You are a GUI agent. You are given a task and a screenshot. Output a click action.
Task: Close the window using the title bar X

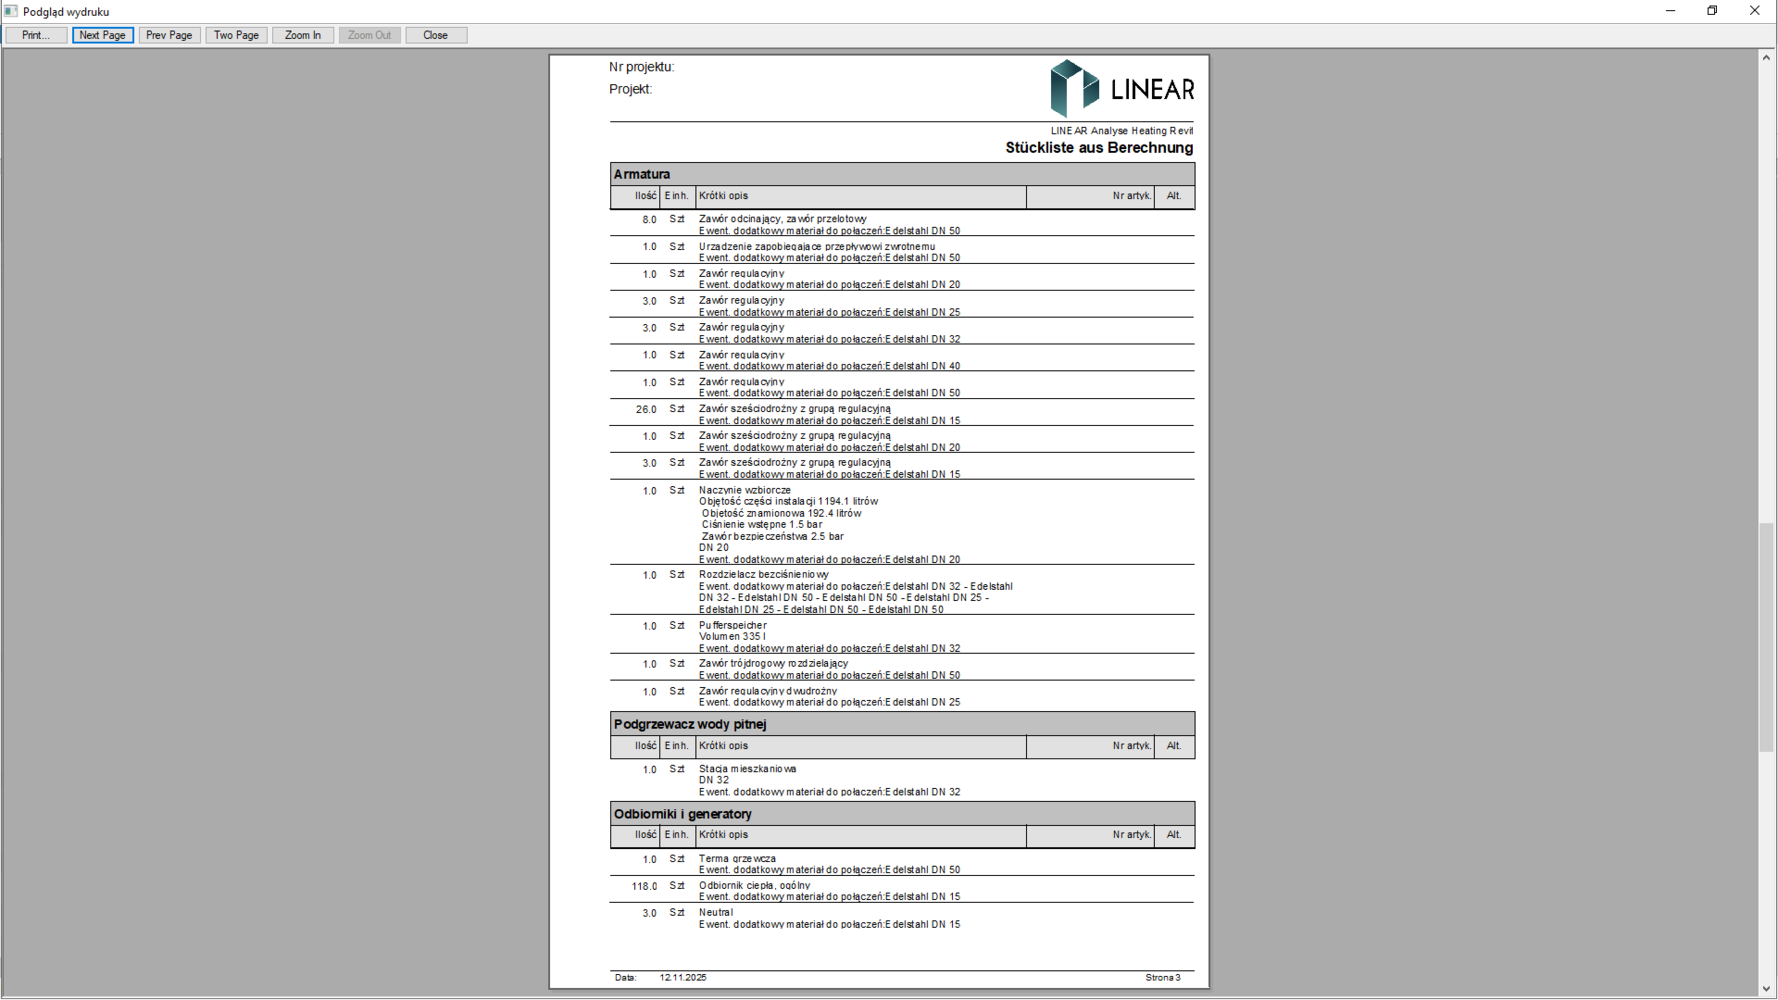(1754, 11)
